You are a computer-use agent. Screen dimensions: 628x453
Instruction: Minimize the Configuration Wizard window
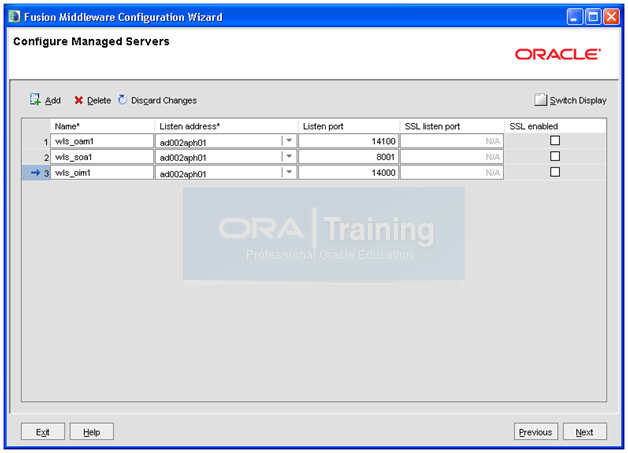[x=574, y=17]
